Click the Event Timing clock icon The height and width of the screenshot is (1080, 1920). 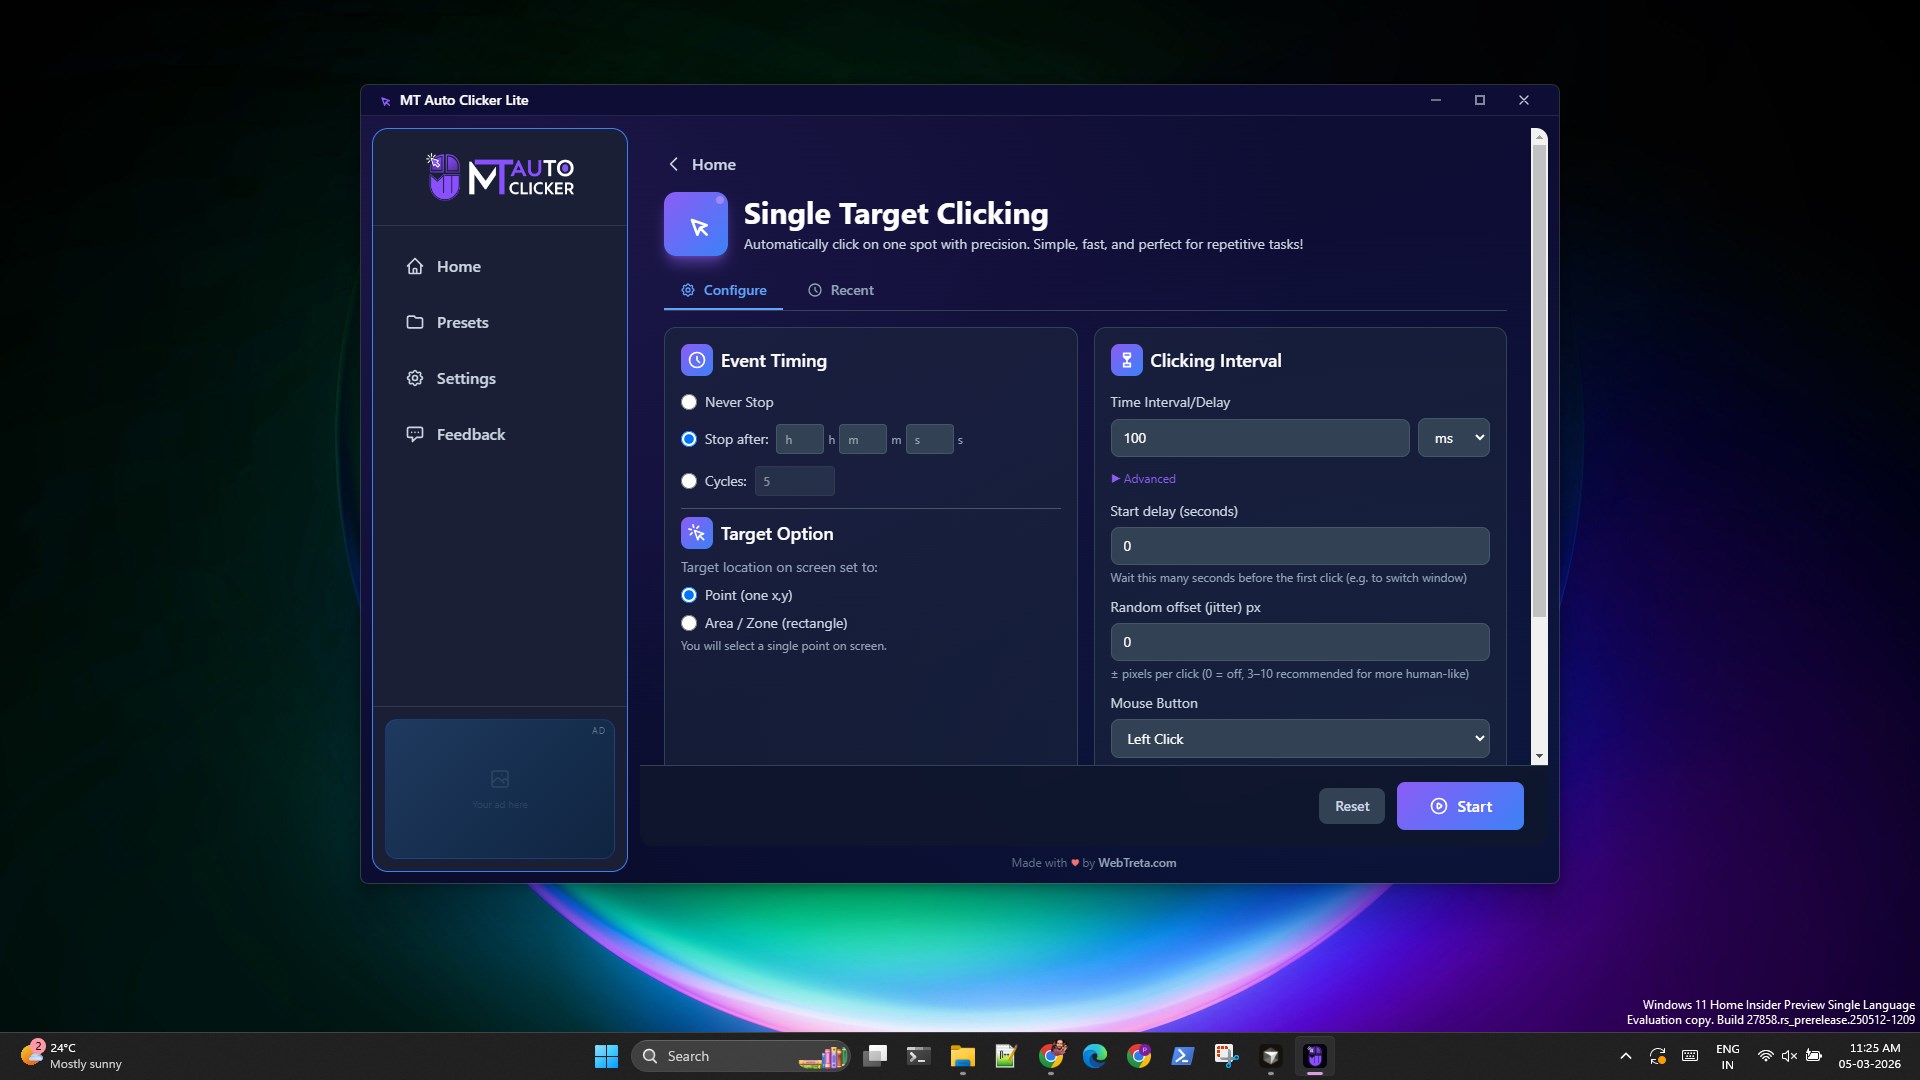(697, 361)
